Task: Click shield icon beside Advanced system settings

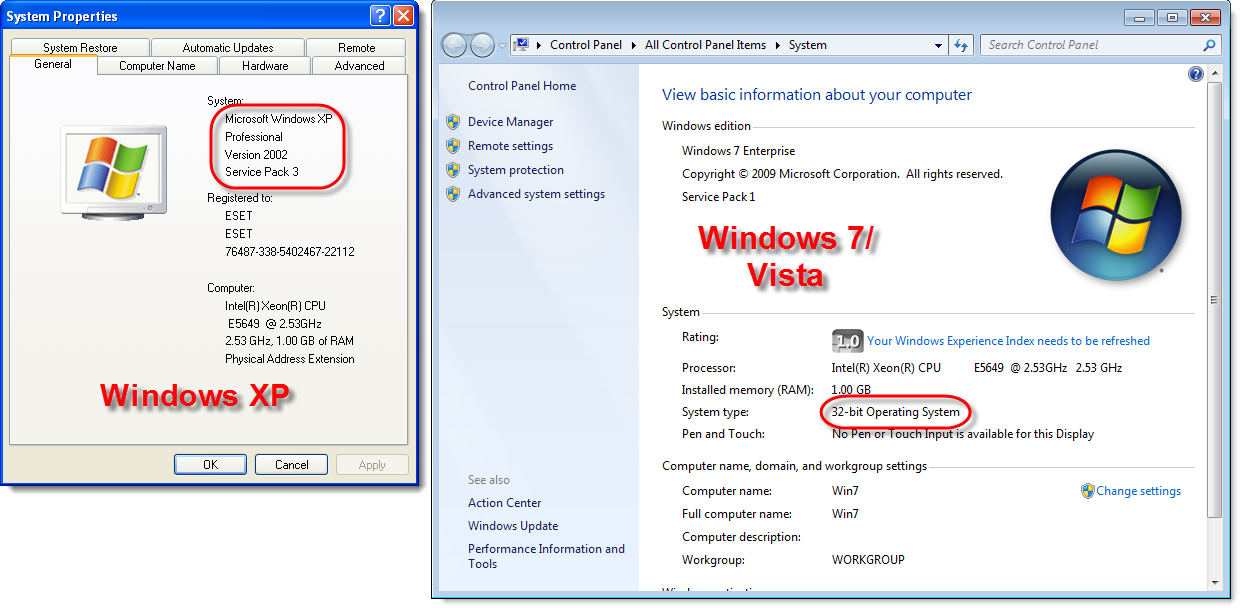Action: click(453, 194)
